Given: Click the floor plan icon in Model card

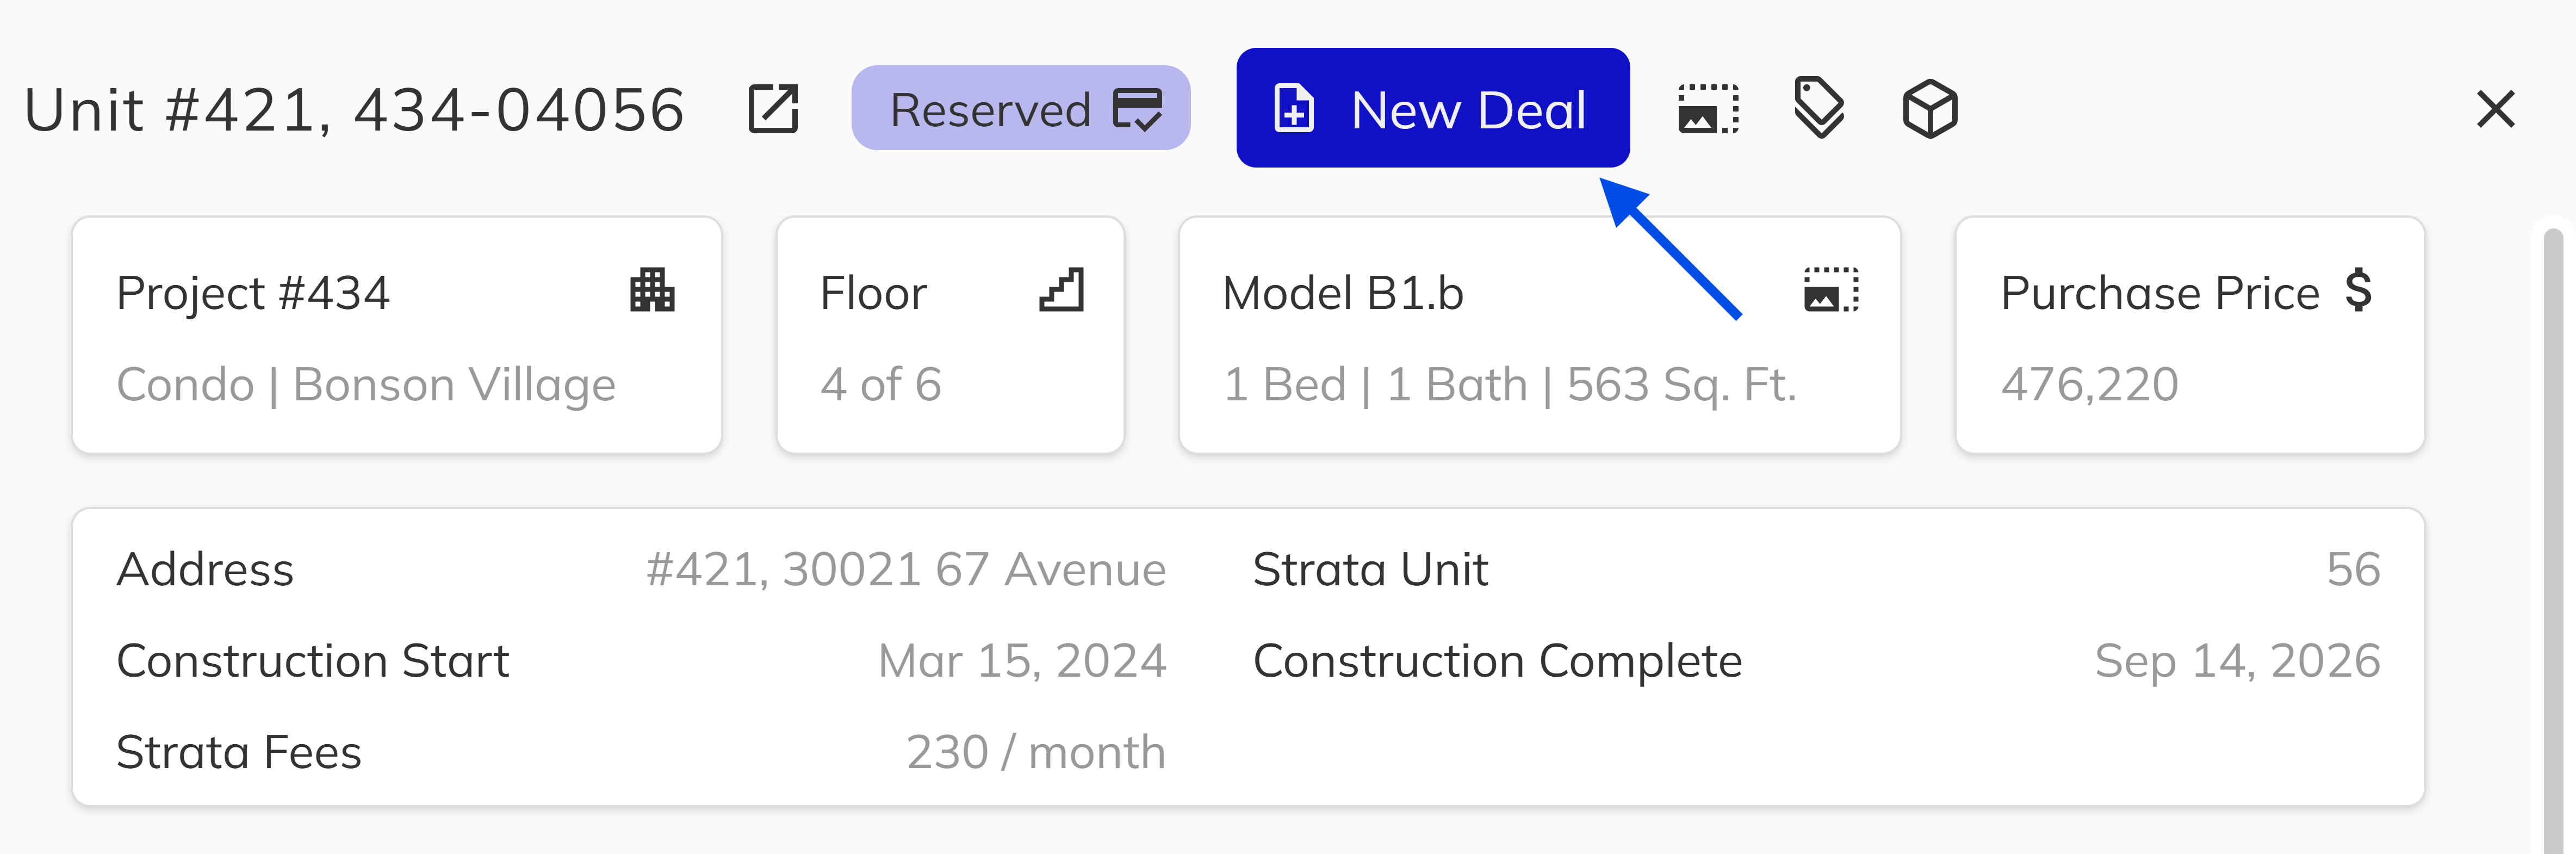Looking at the screenshot, I should pyautogui.click(x=1831, y=291).
